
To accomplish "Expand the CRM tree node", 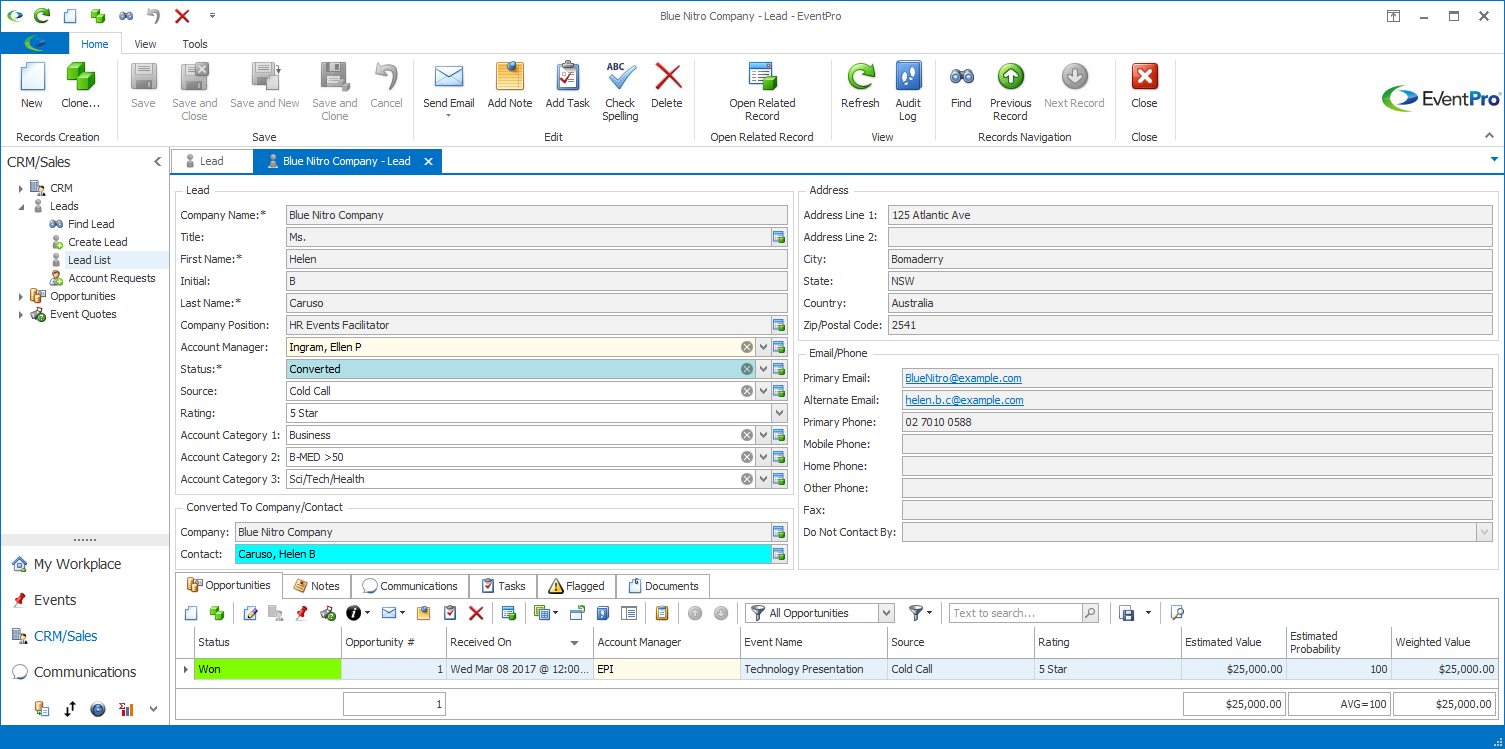I will coord(21,188).
